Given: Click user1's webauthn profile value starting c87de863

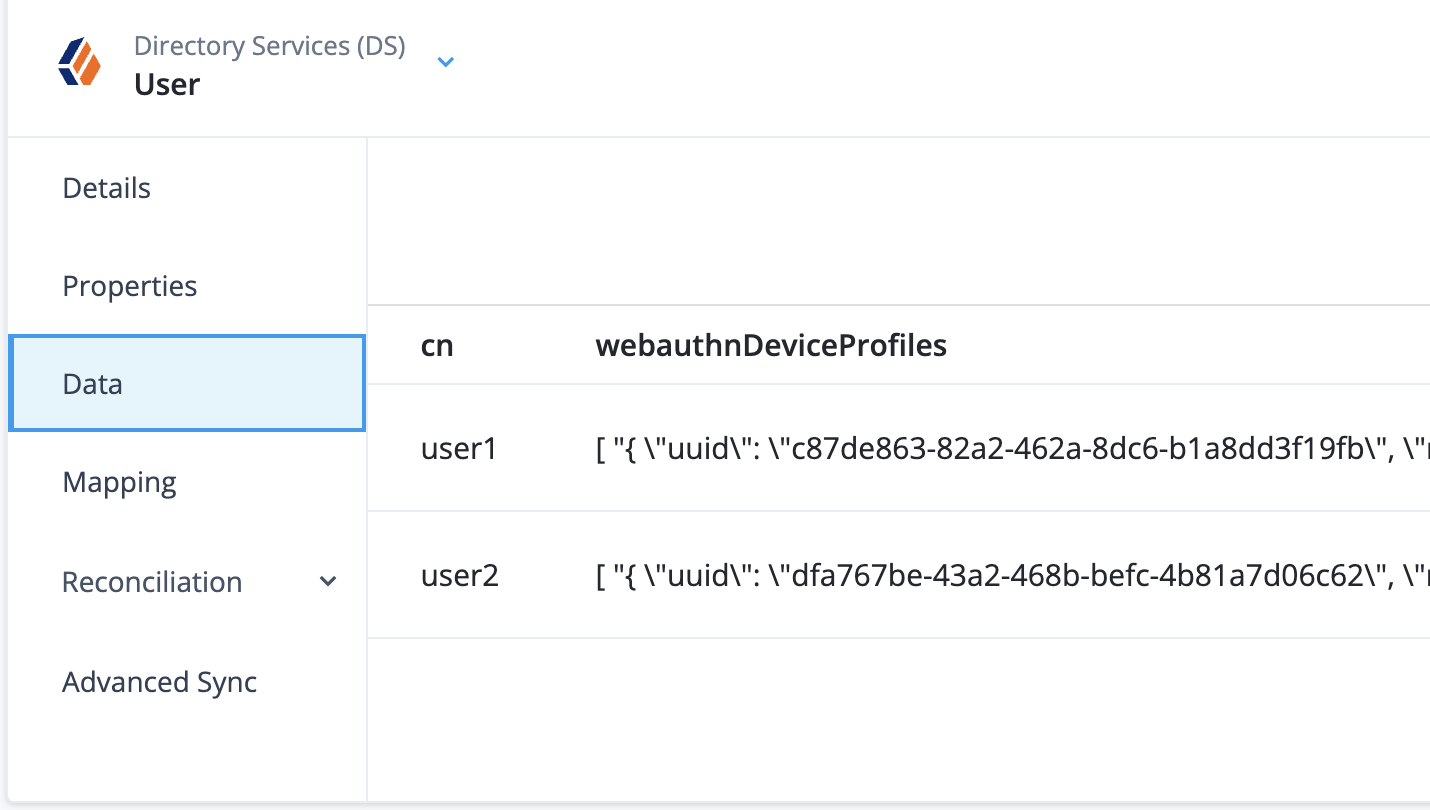Looking at the screenshot, I should [1012, 450].
